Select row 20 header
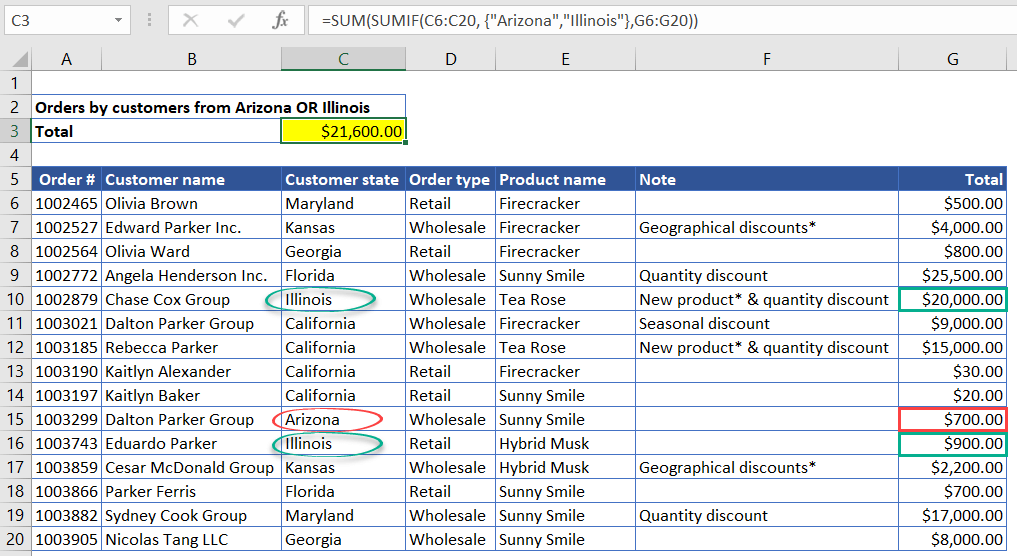Viewport: 1017px width, 556px height. (15, 540)
